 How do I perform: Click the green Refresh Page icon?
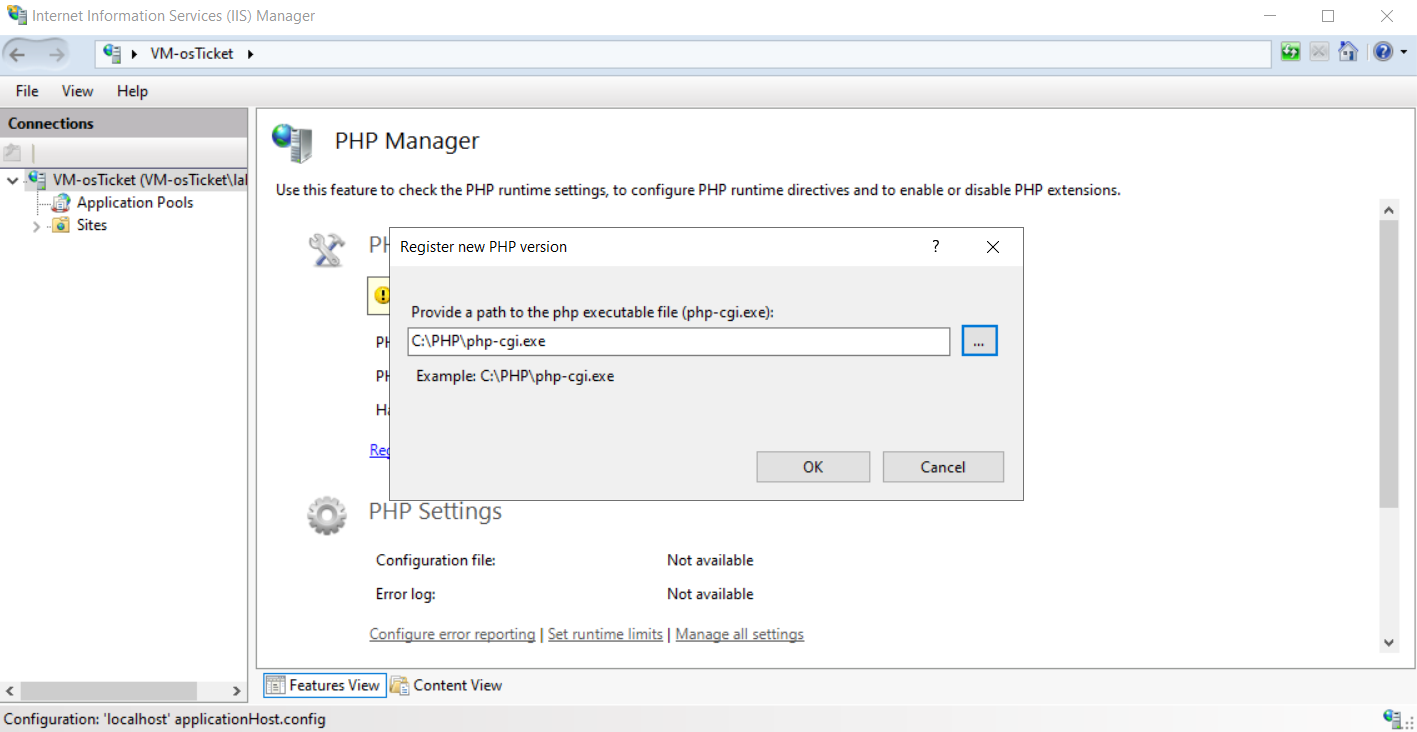(x=1291, y=52)
